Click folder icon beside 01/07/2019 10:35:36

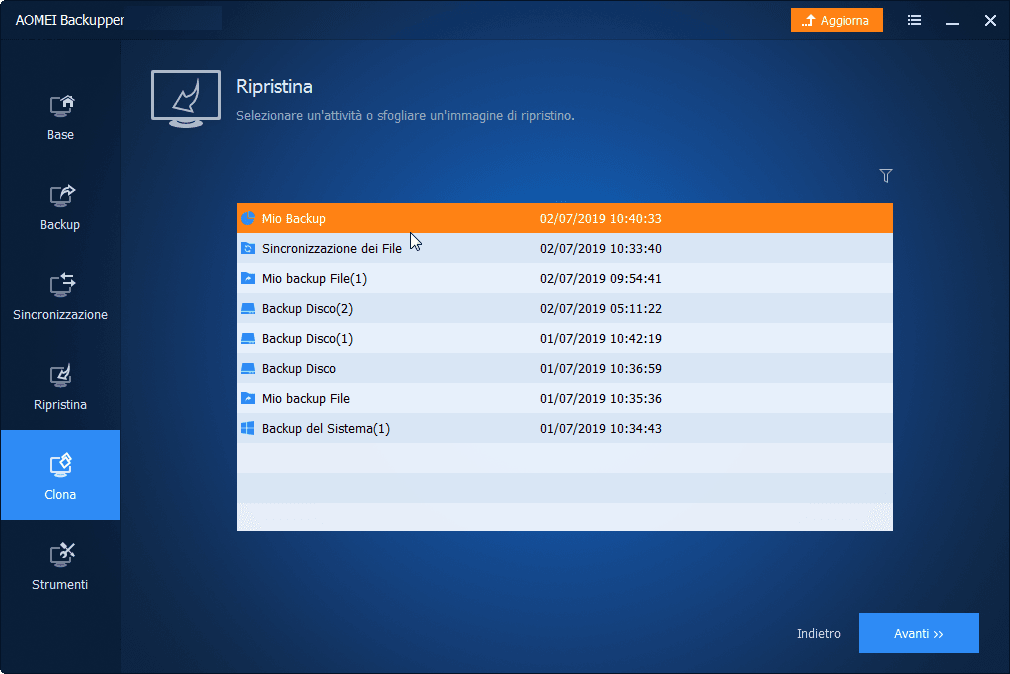tap(247, 398)
